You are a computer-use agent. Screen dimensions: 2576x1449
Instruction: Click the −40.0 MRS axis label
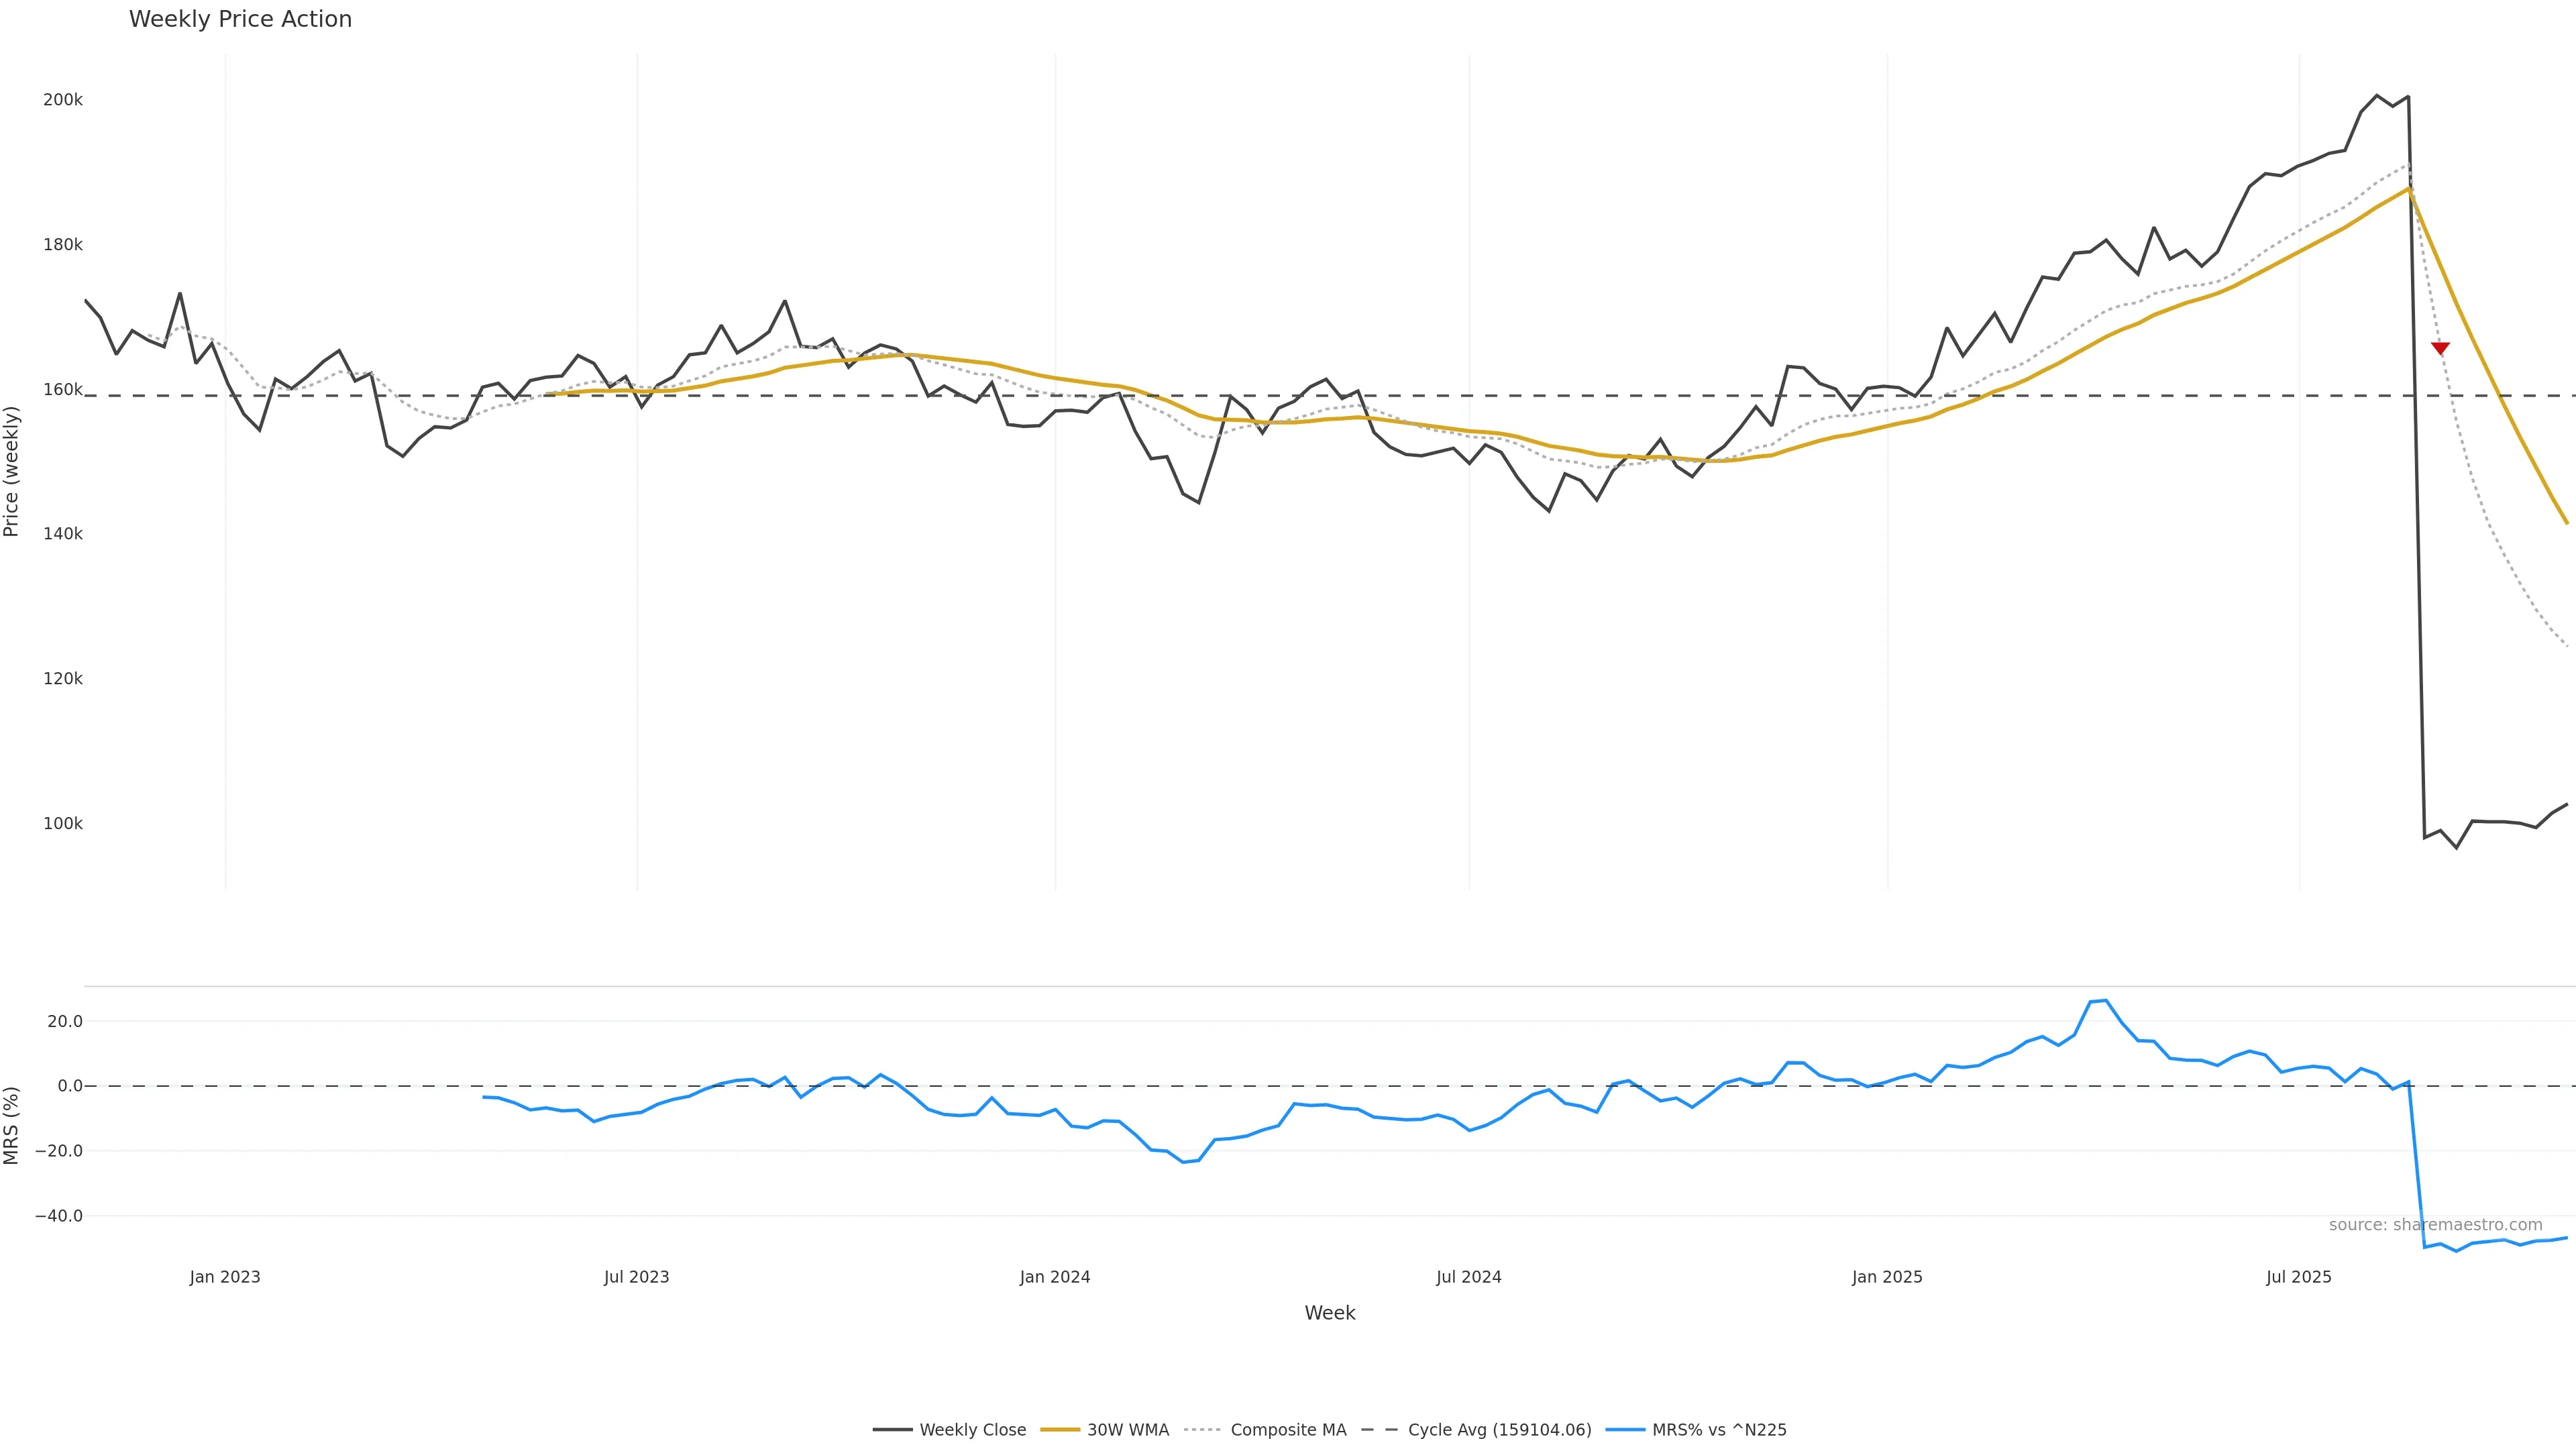tap(59, 1216)
